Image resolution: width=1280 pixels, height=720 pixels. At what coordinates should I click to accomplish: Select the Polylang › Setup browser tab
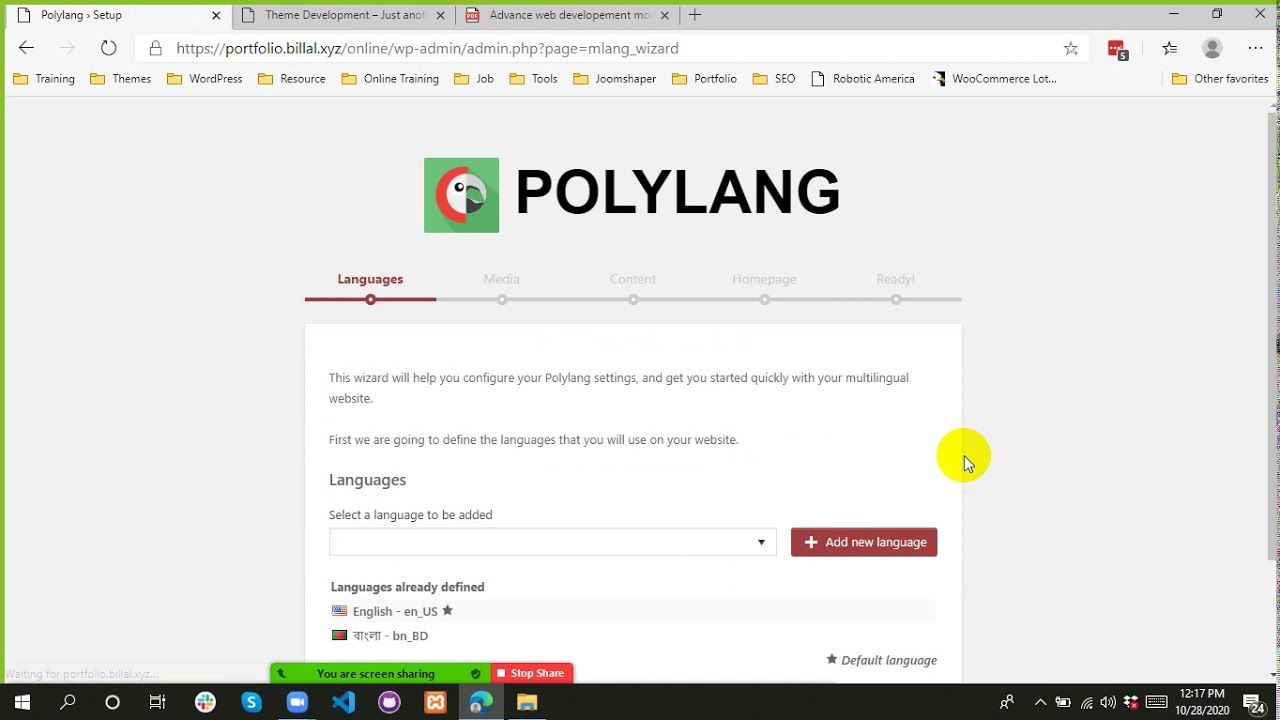click(120, 15)
